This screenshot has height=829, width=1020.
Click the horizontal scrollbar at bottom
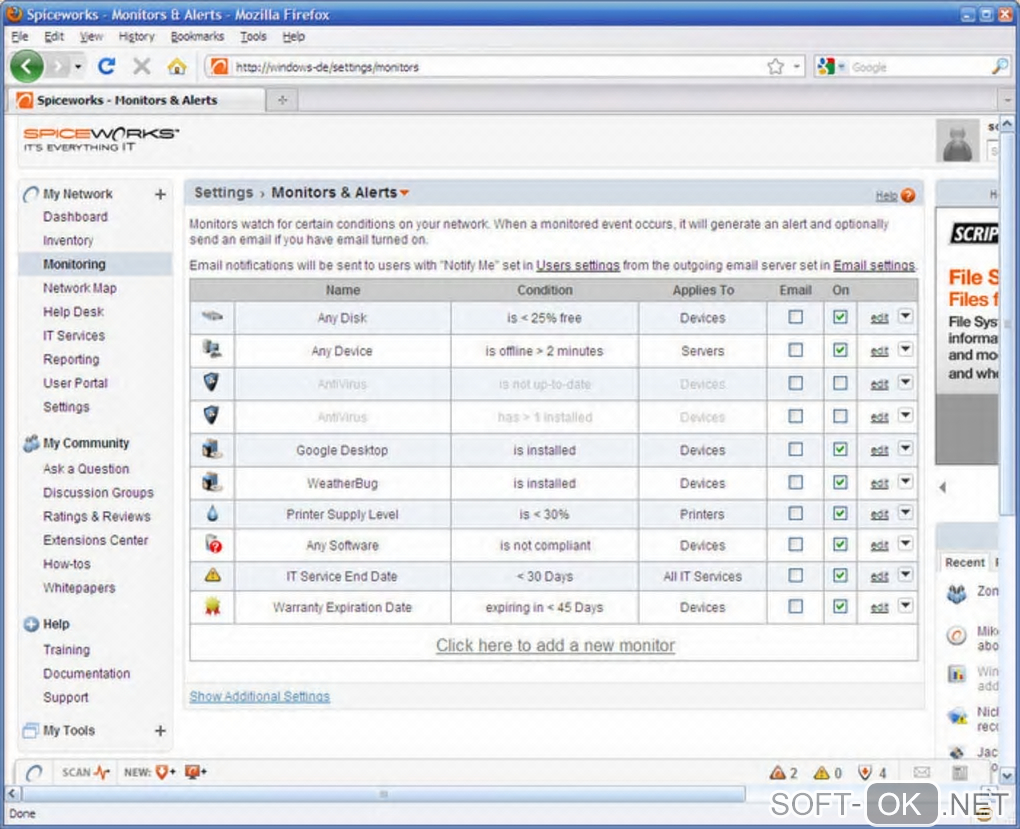tap(384, 794)
